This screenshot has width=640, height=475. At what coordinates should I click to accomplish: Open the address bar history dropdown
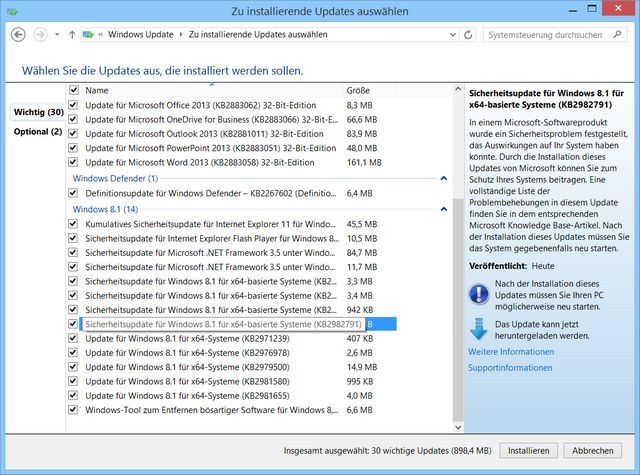pos(452,35)
